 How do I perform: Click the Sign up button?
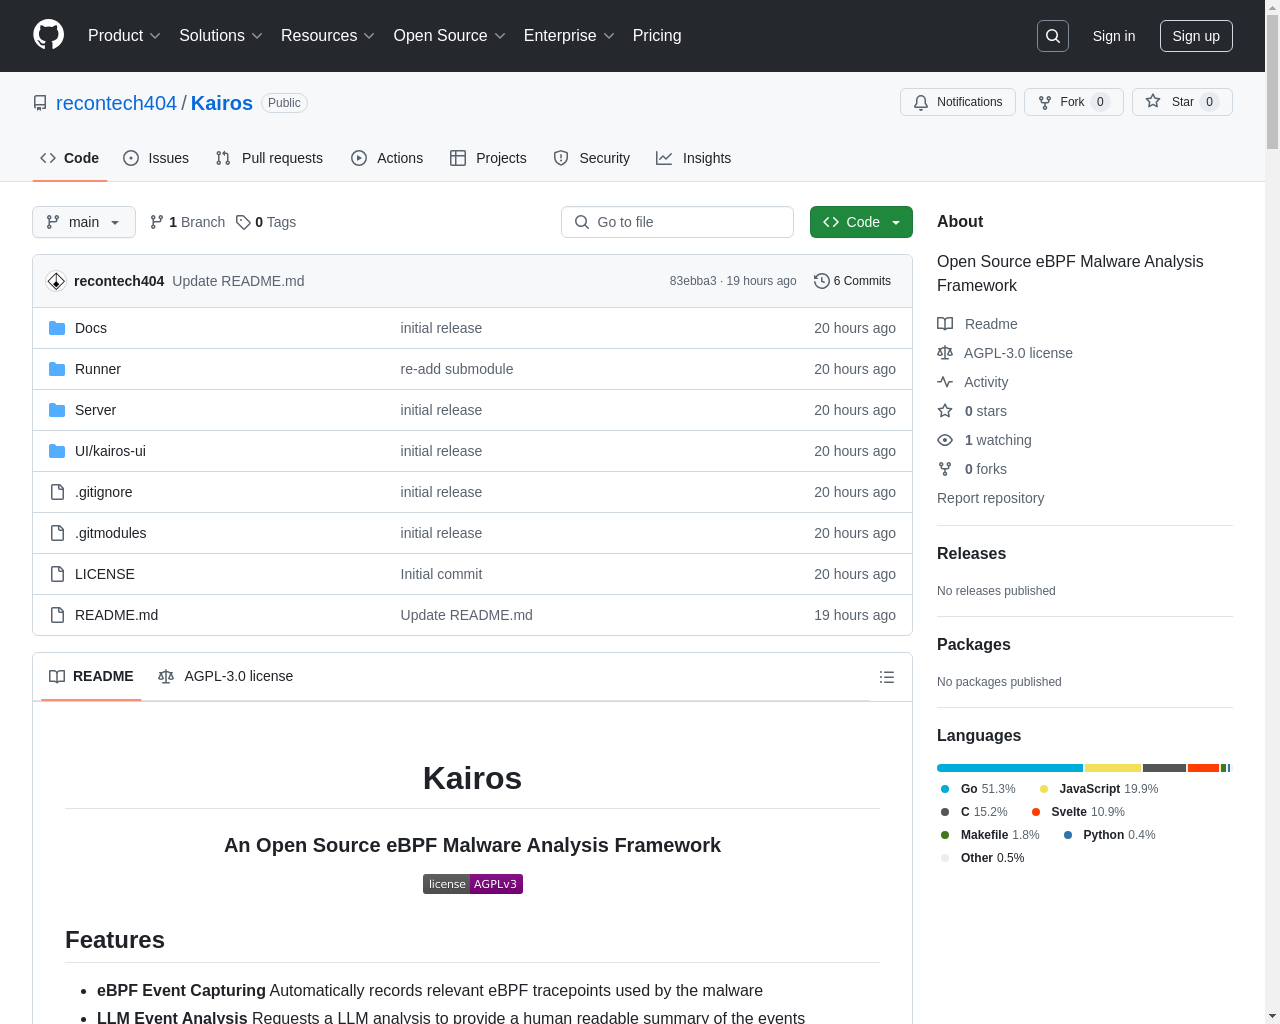[1196, 36]
